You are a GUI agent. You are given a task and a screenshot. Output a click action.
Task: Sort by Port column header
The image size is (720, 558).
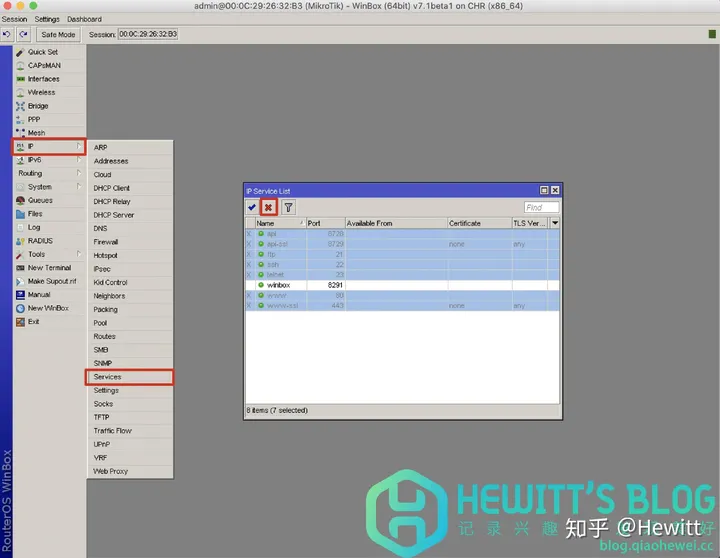pyautogui.click(x=326, y=223)
